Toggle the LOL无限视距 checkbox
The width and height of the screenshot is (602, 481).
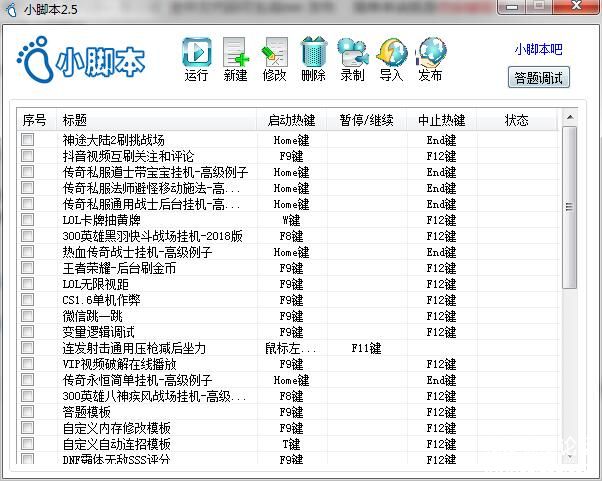(28, 284)
